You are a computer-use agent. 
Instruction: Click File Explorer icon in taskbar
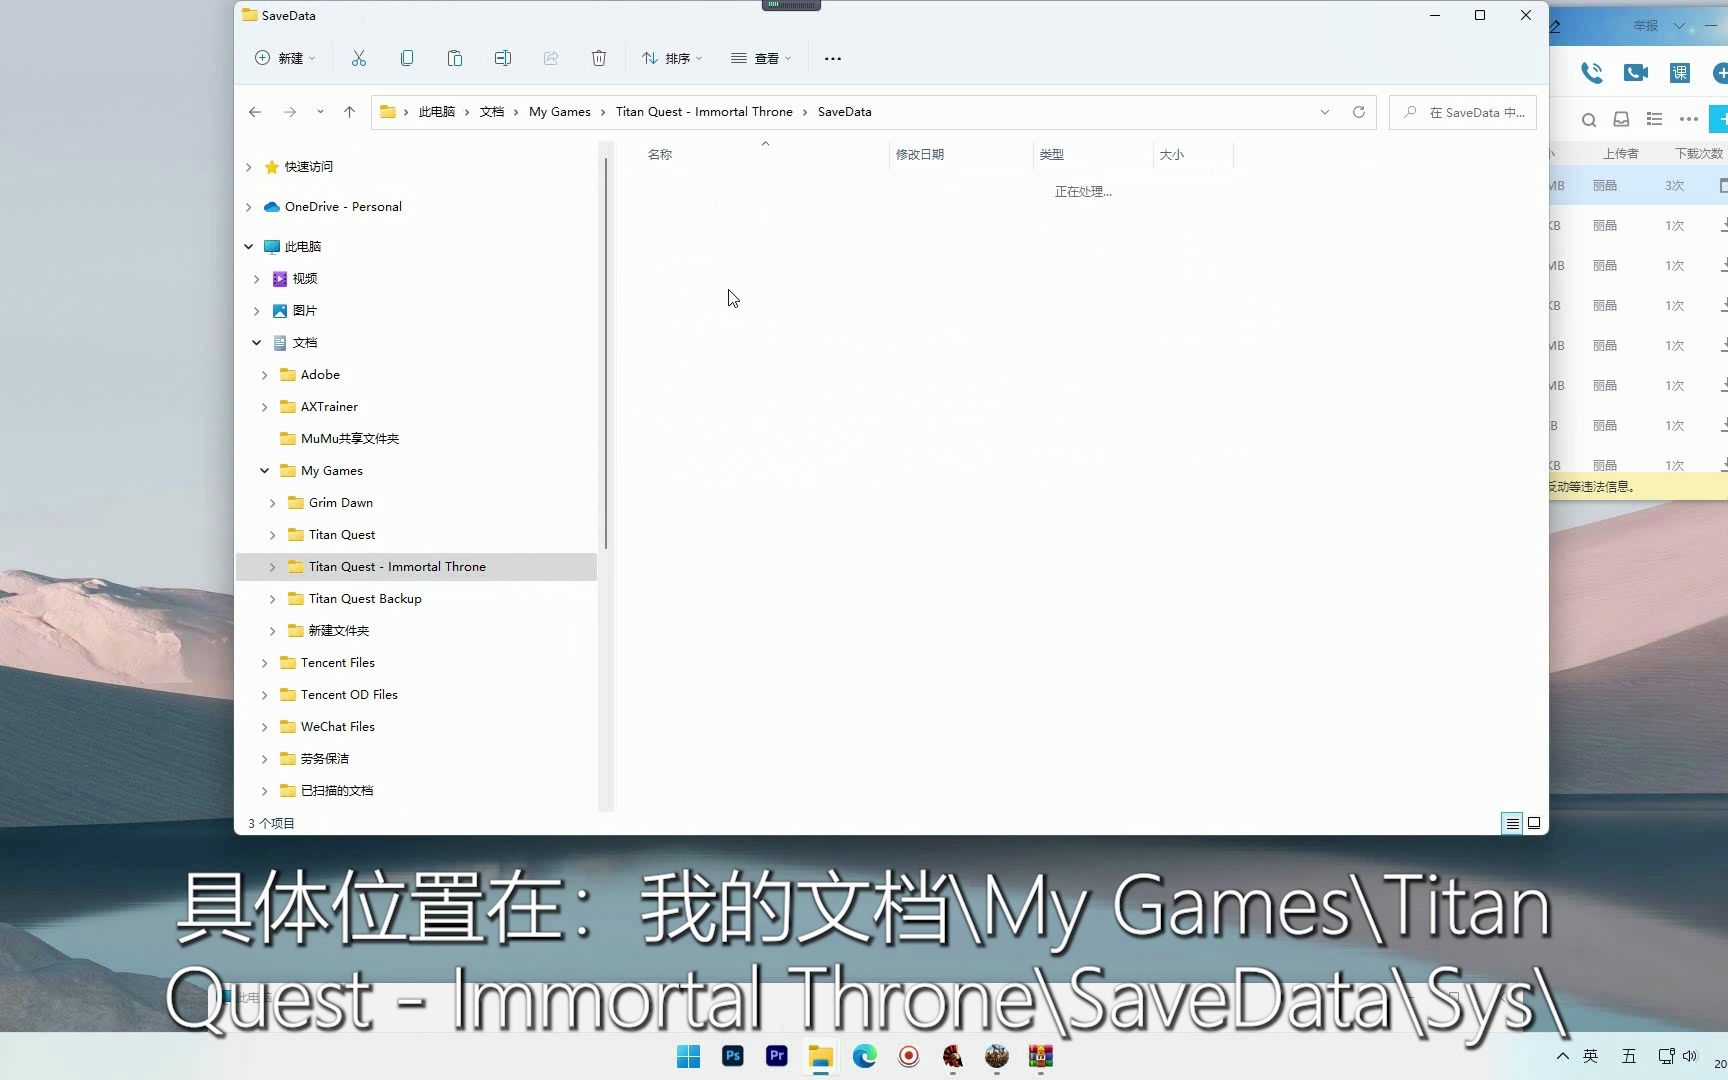tap(821, 1056)
